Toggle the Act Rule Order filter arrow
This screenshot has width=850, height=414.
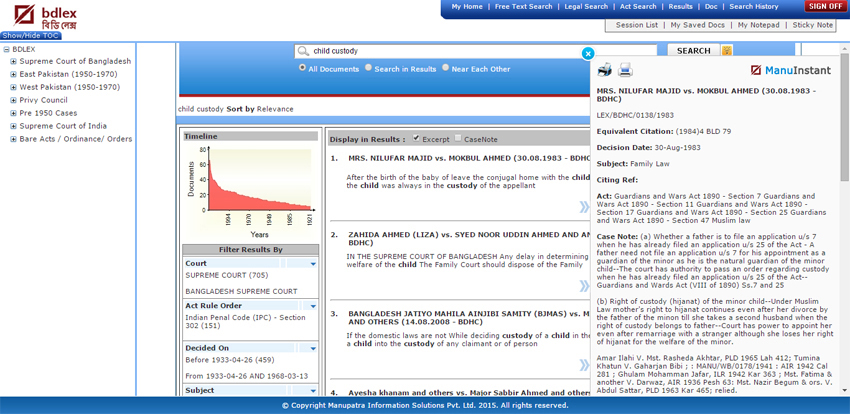tap(313, 306)
